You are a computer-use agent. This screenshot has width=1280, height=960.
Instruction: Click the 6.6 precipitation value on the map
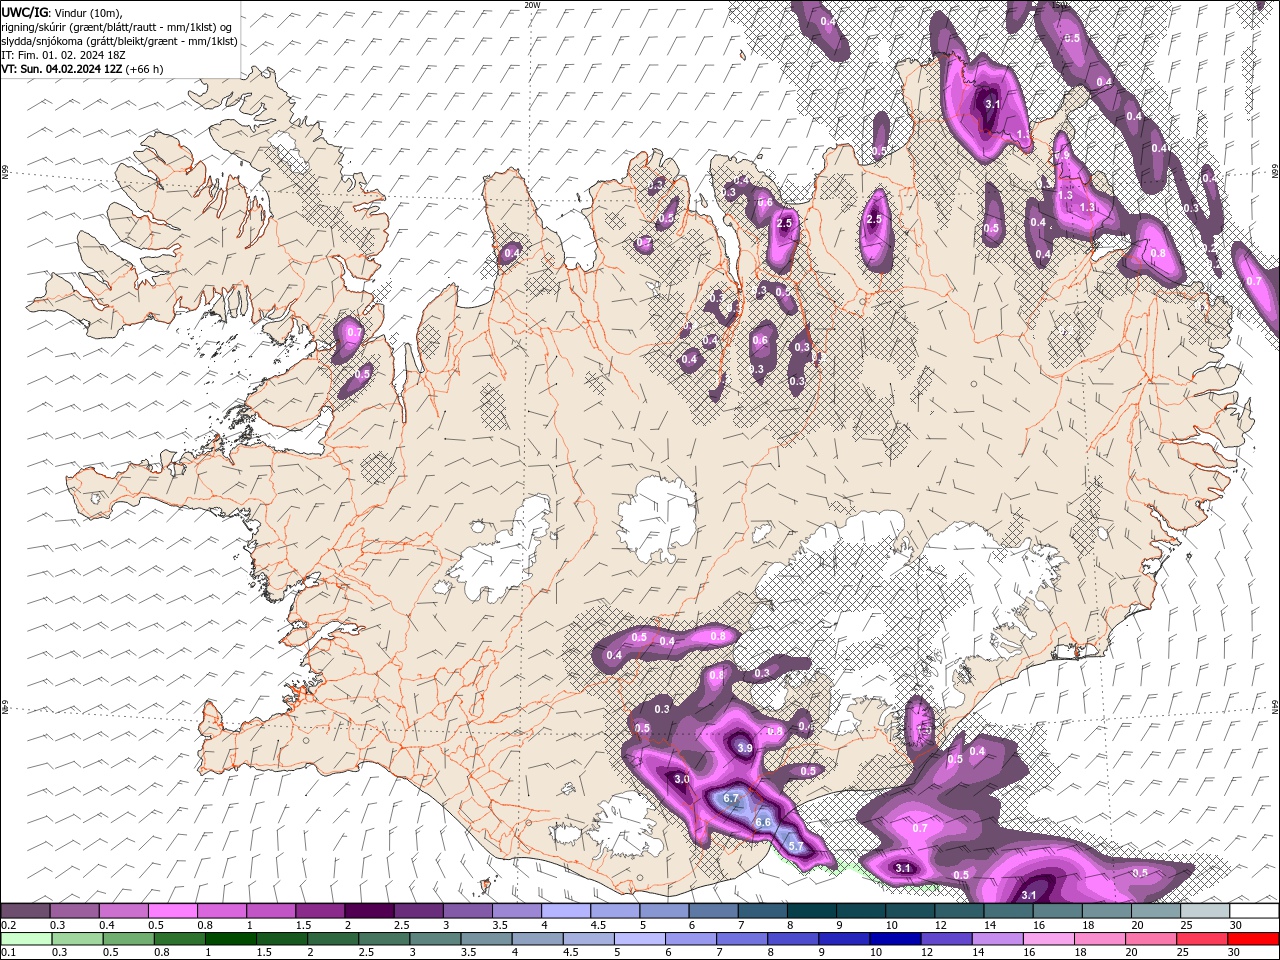(x=763, y=822)
